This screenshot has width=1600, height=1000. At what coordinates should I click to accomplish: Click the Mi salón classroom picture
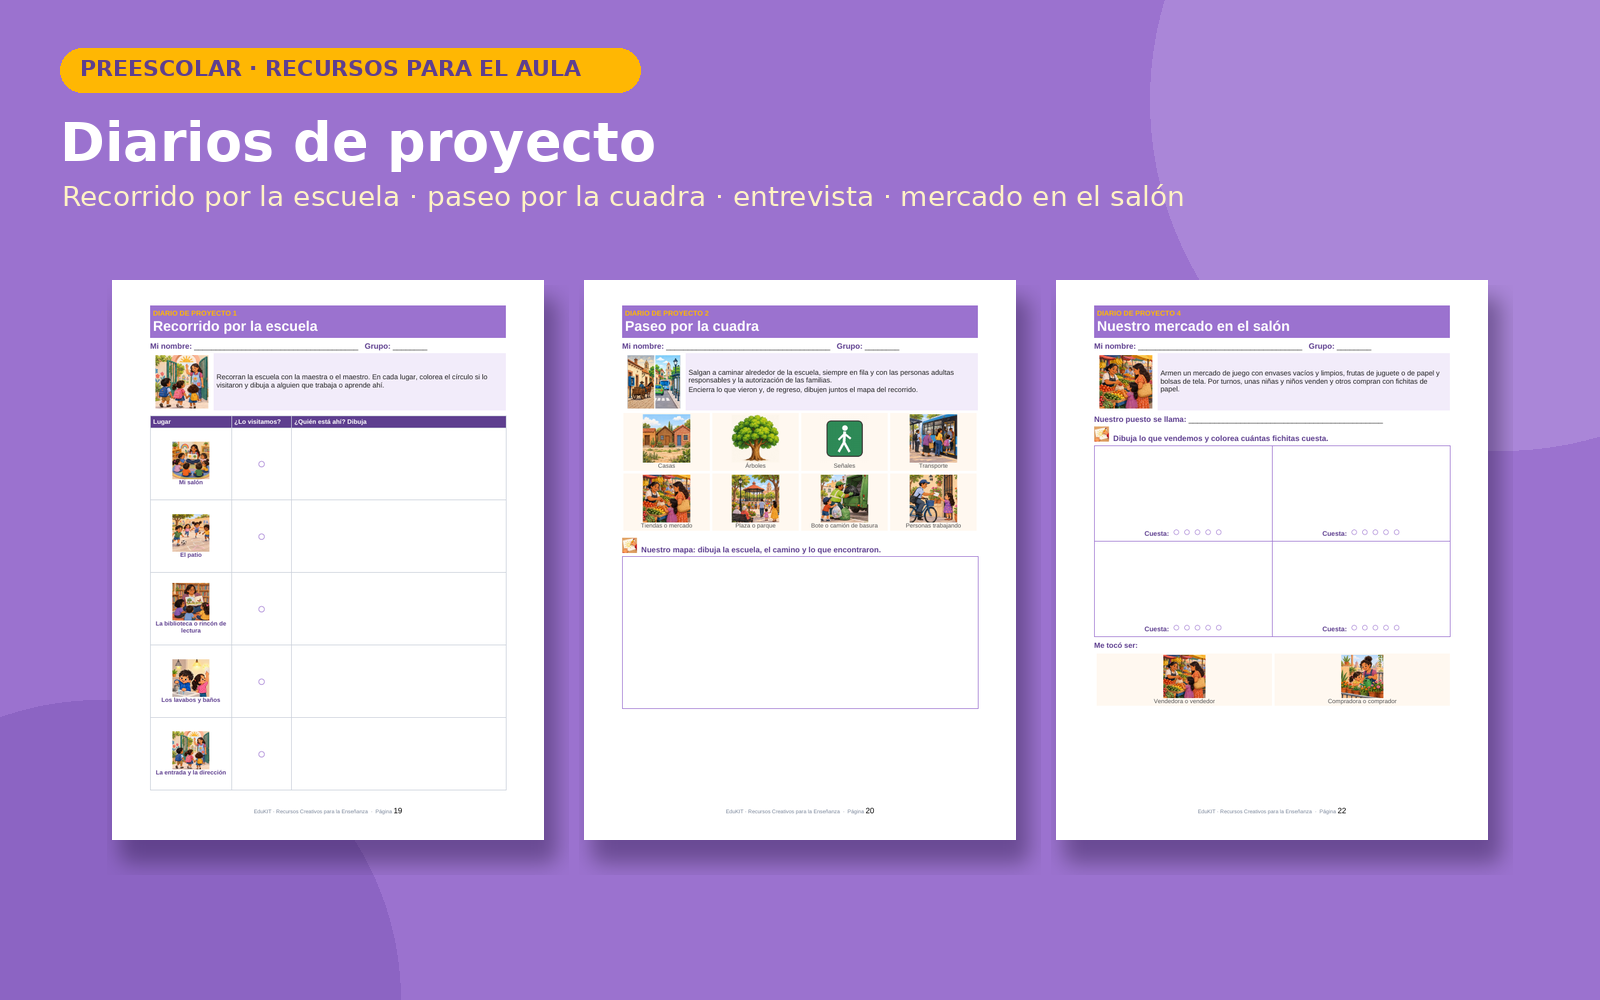[x=191, y=460]
